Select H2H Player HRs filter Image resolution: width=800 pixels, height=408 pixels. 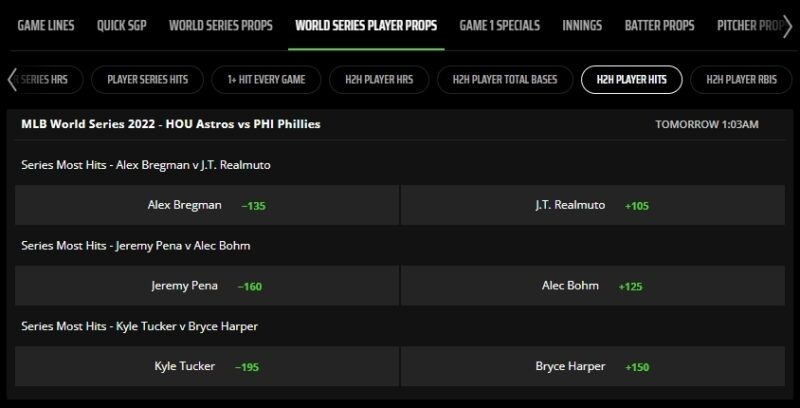(x=379, y=80)
